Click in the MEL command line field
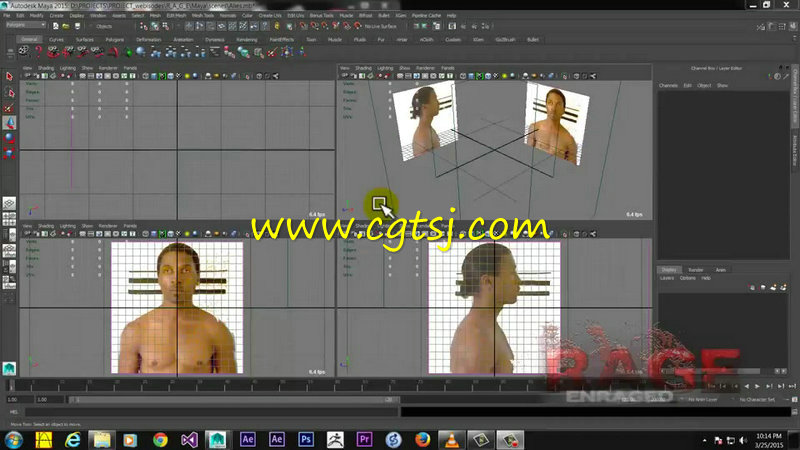800x450 pixels. click(211, 412)
